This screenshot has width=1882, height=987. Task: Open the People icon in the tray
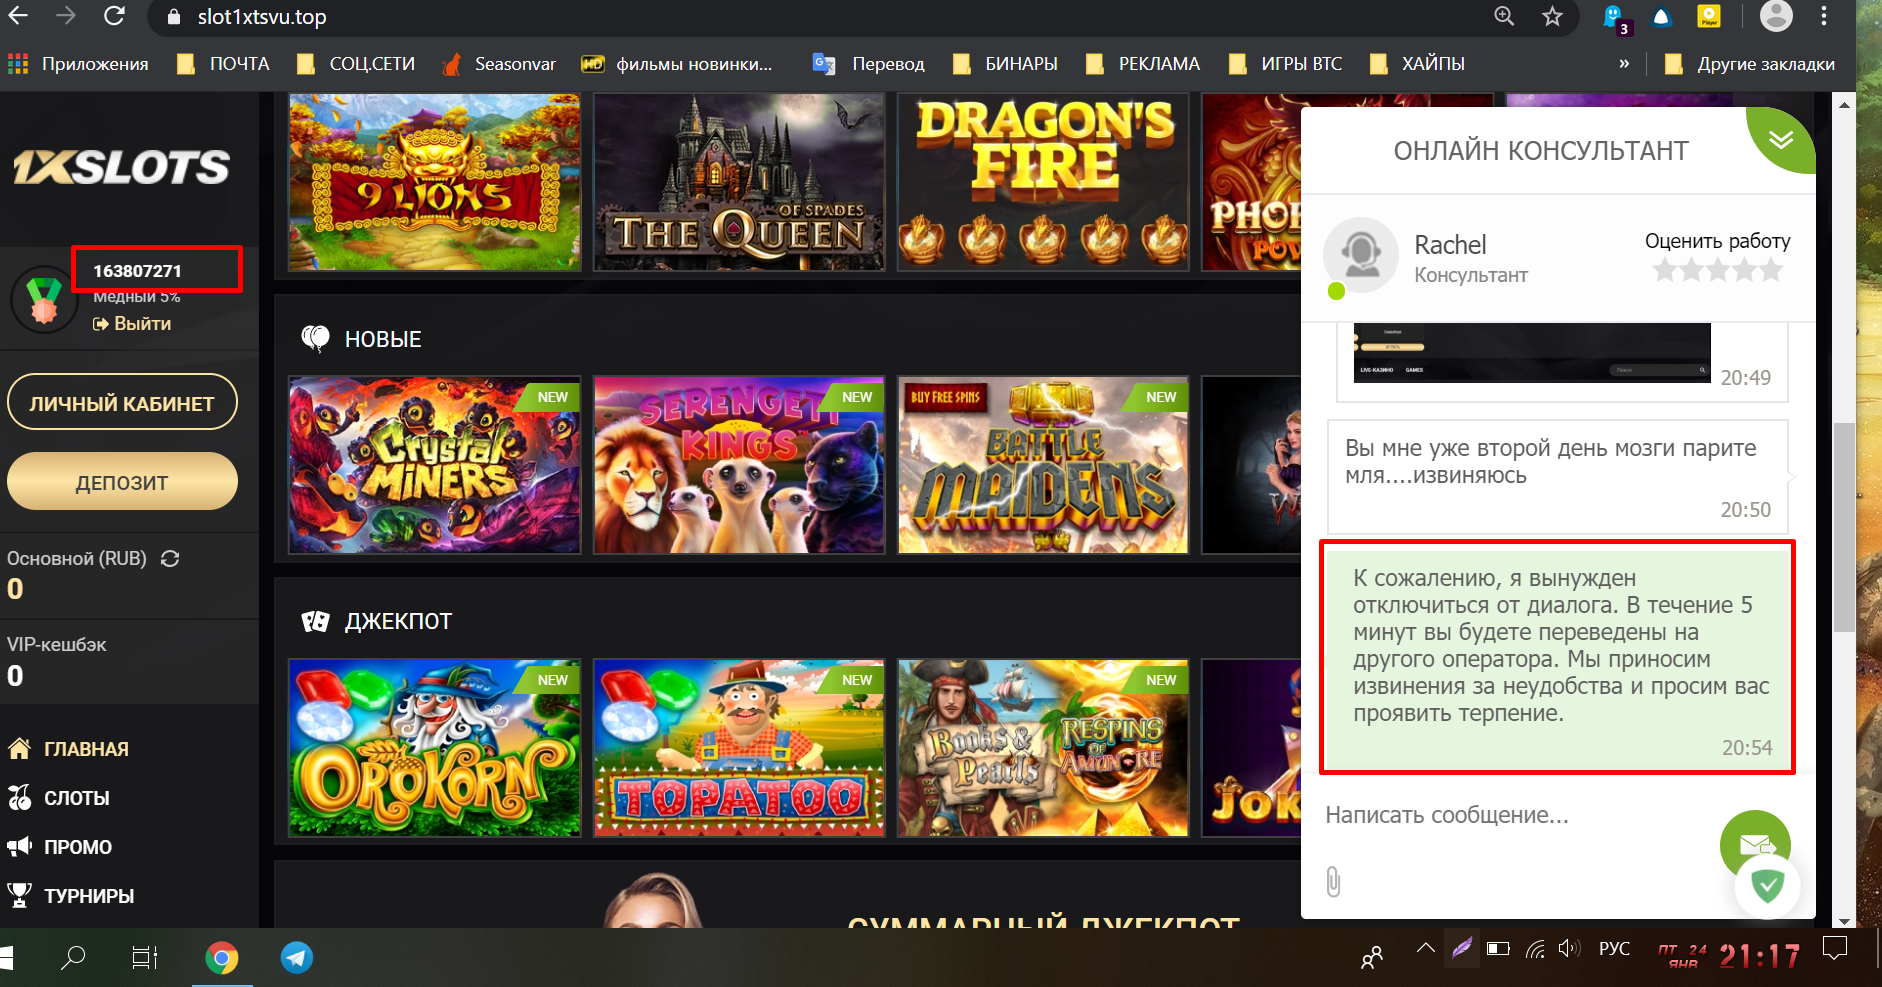pyautogui.click(x=1372, y=957)
